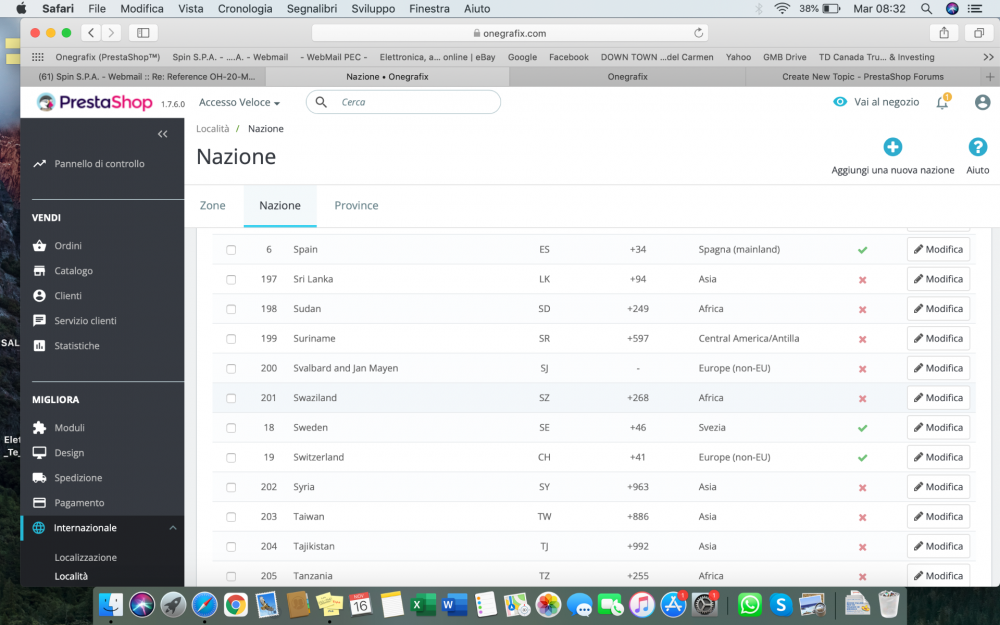
Task: Open the notifications bell
Action: [x=942, y=102]
